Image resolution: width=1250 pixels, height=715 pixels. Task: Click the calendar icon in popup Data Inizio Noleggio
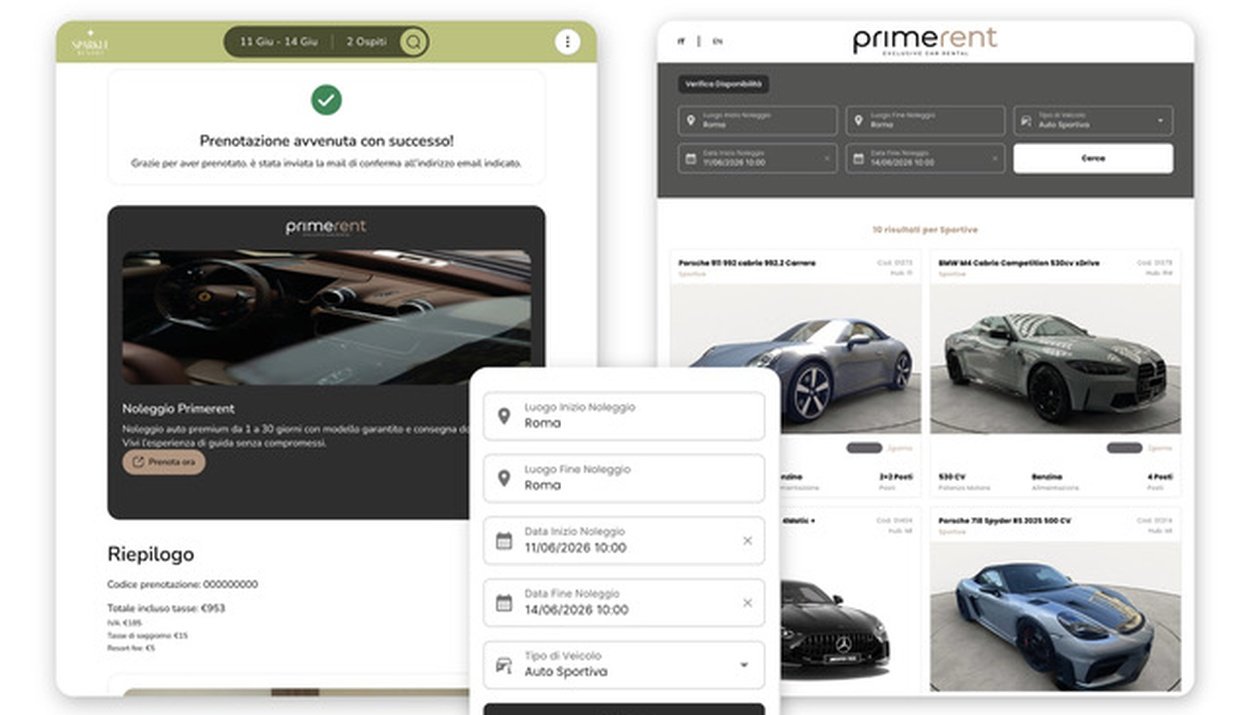point(504,540)
